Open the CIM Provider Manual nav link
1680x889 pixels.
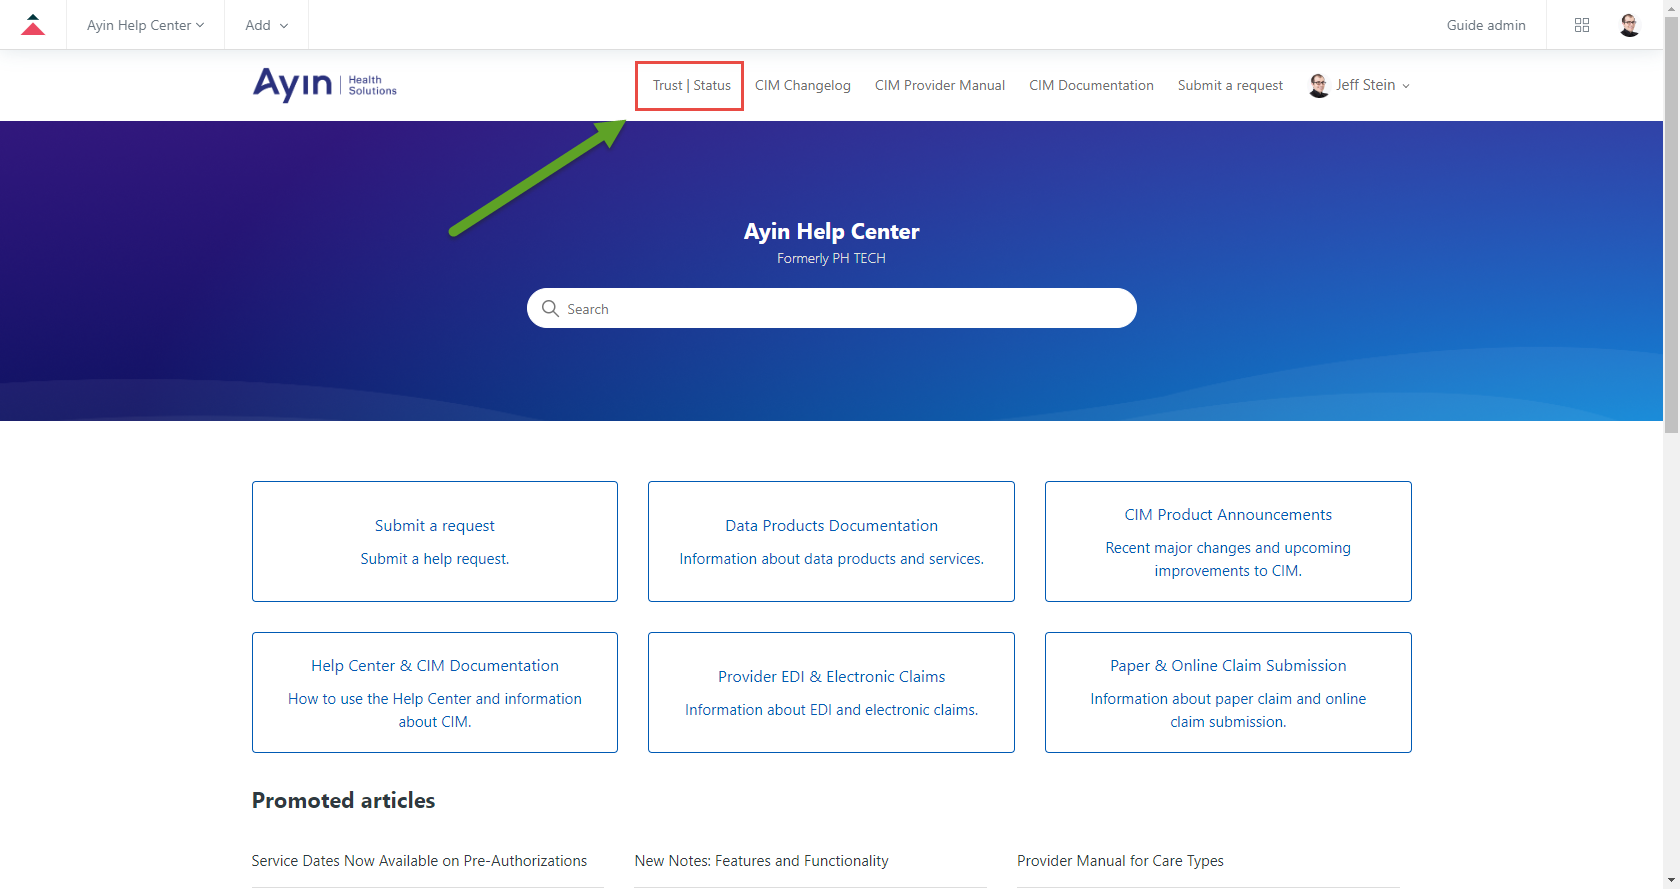point(940,85)
